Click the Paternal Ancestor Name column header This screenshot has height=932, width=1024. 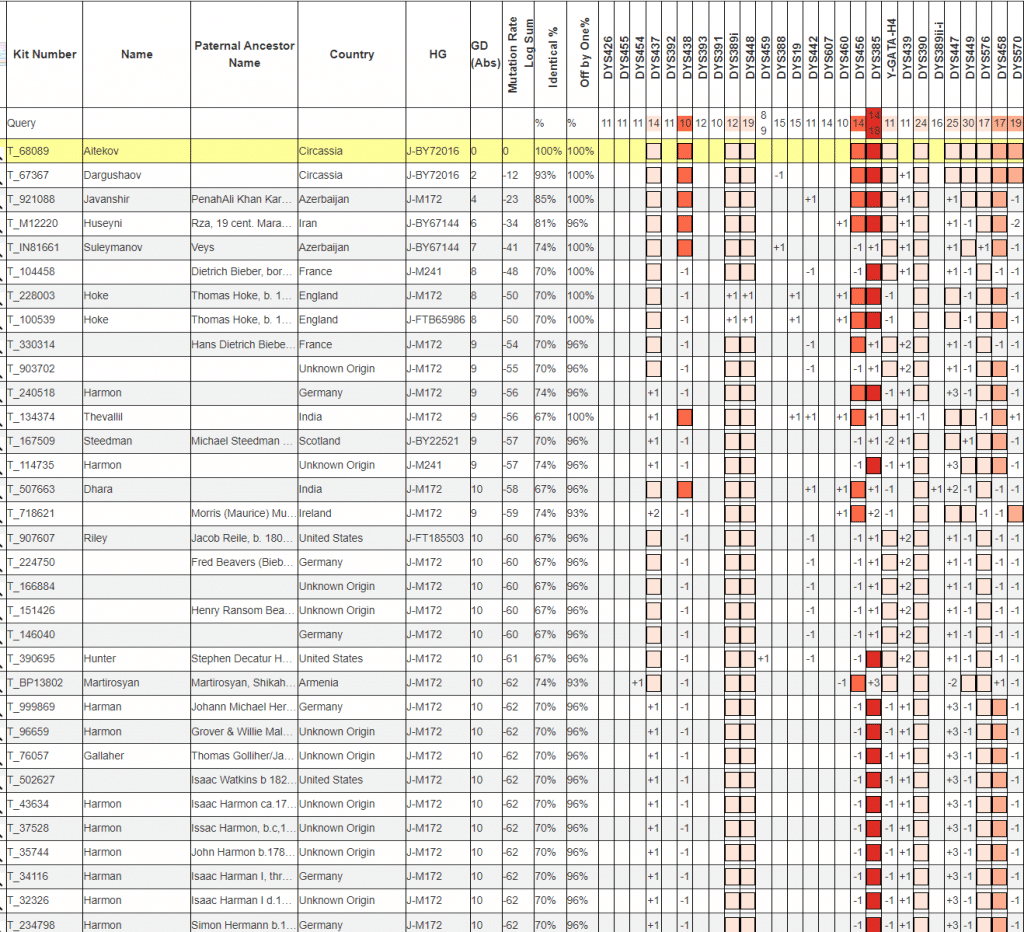(244, 54)
